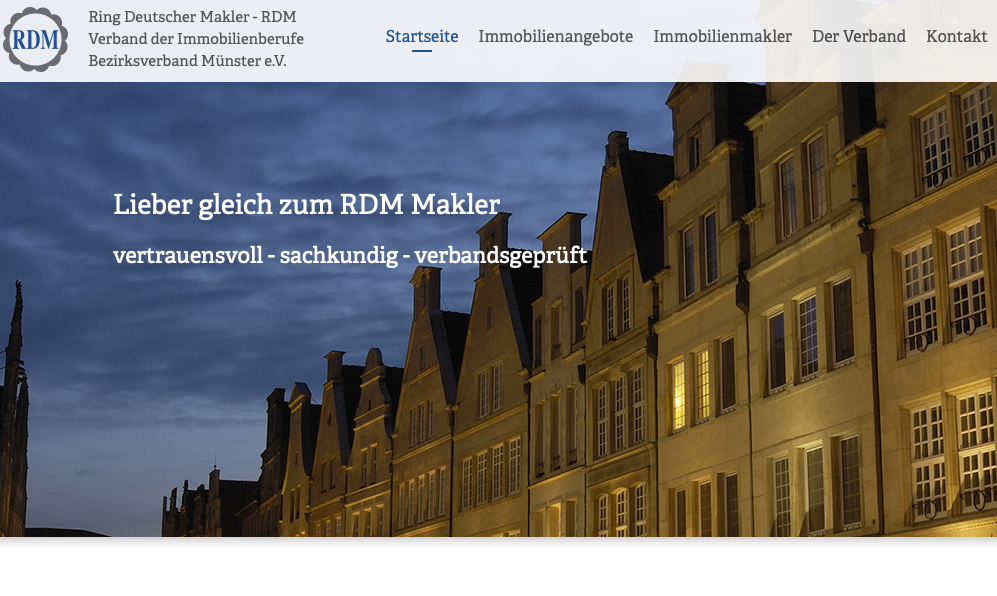997x596 pixels.
Task: Click the RDM logo badge
Action: pyautogui.click(x=36, y=39)
